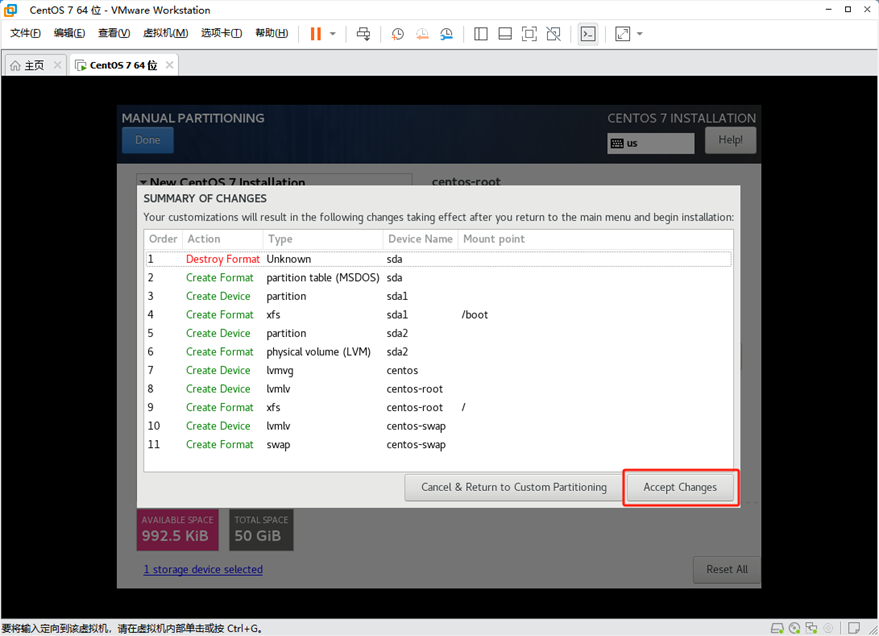Viewport: 879px width, 636px height.
Task: Open the 文件(F) menu
Action: pos(25,33)
